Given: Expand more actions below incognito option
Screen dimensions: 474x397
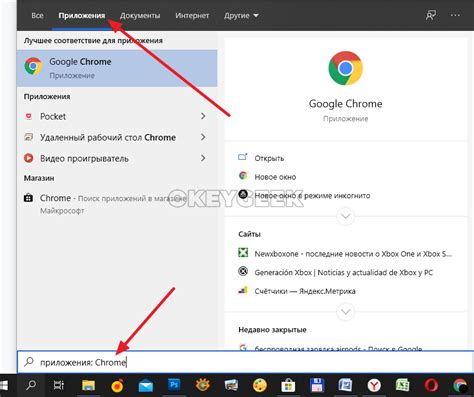Looking at the screenshot, I should tap(346, 216).
